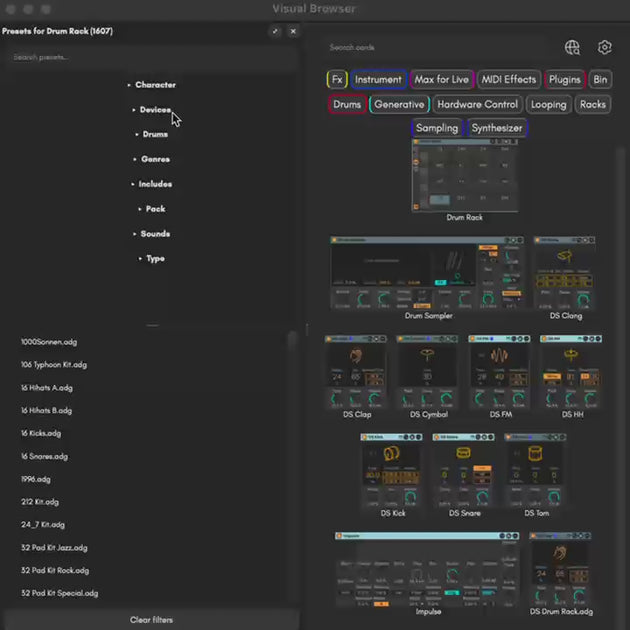Screen dimensions: 630x630
Task: Toggle the Fx tag filter
Action: (x=337, y=80)
